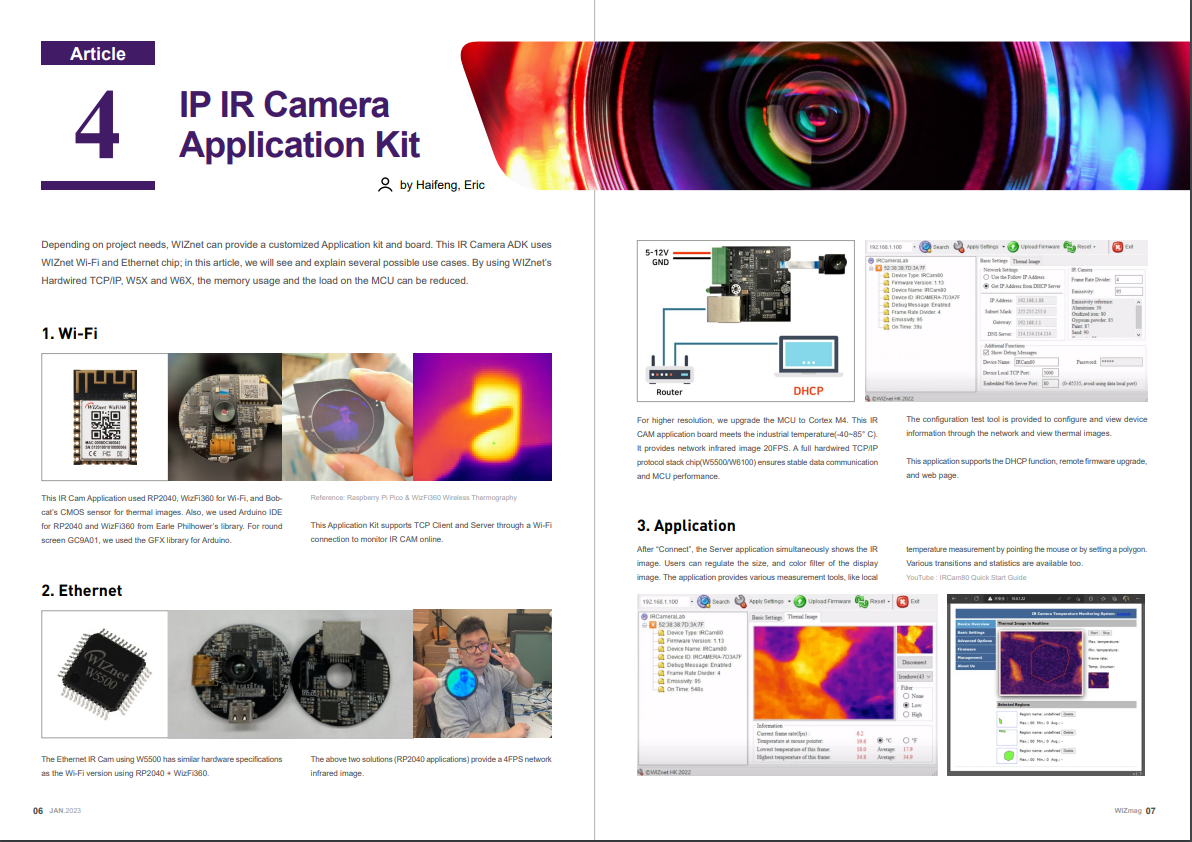This screenshot has height=842, width=1192.
Task: Open Device Overview in web monitoring page sidebar
Action: [974, 624]
